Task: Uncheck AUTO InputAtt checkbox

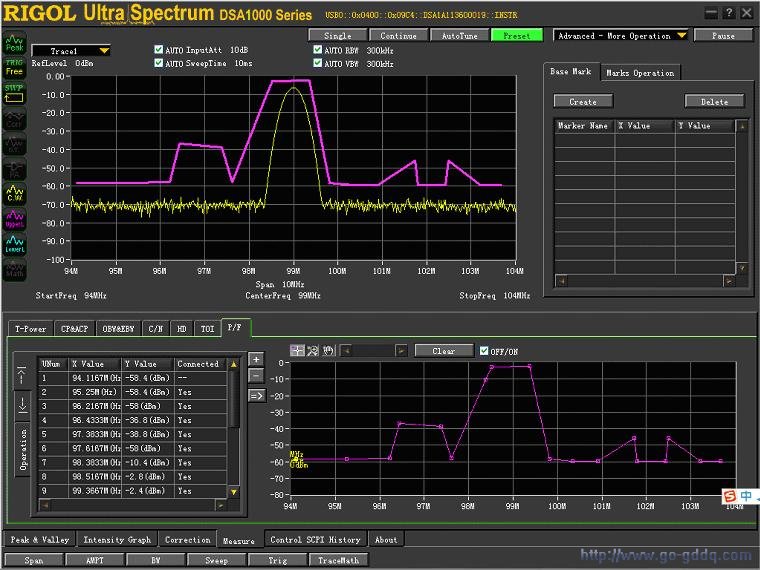Action: click(x=158, y=49)
